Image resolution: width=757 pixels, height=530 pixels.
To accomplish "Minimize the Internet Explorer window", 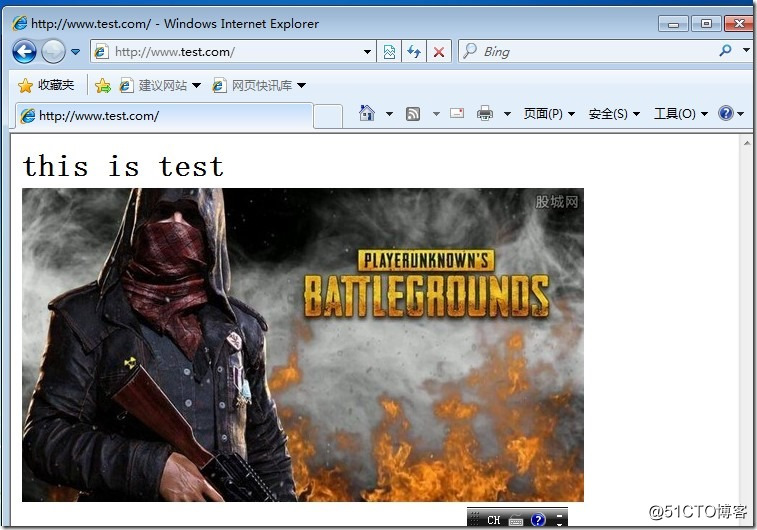I will point(673,24).
